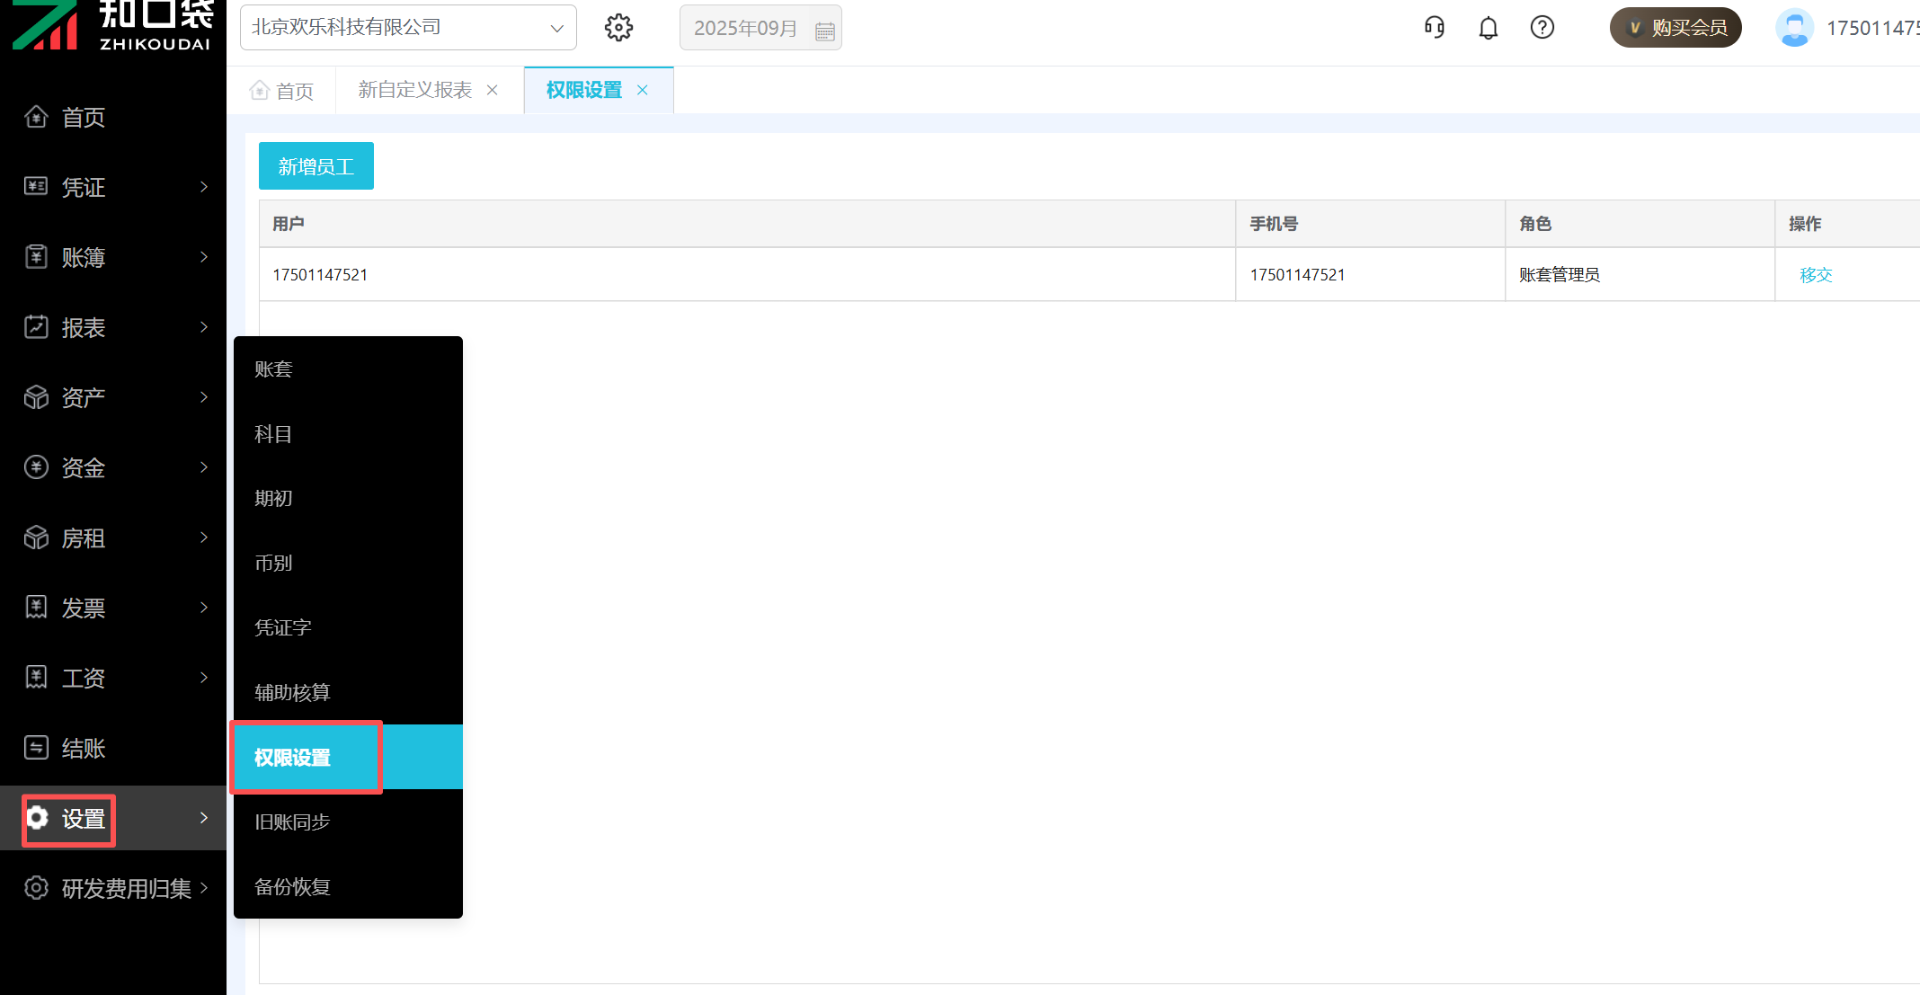Expand the 凭证 sidebar submenu

coord(204,187)
